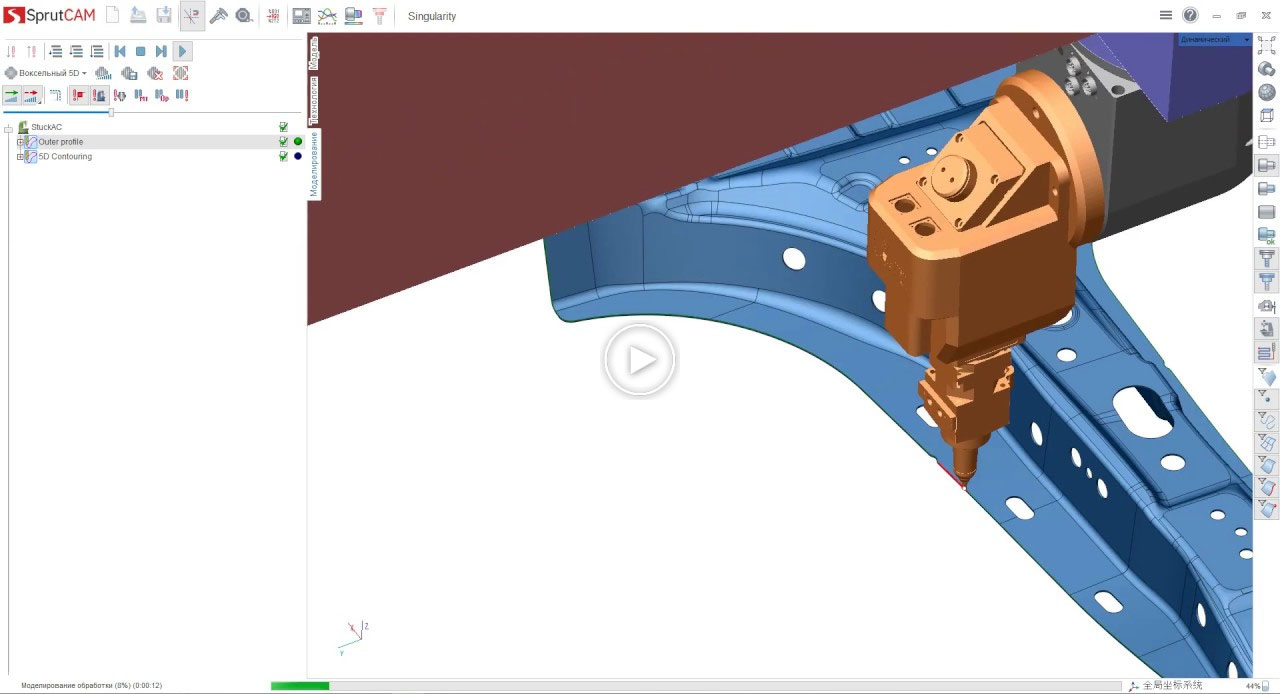Select the wireframe cube view icon
Viewport: 1280px width, 694px height.
click(x=1266, y=116)
